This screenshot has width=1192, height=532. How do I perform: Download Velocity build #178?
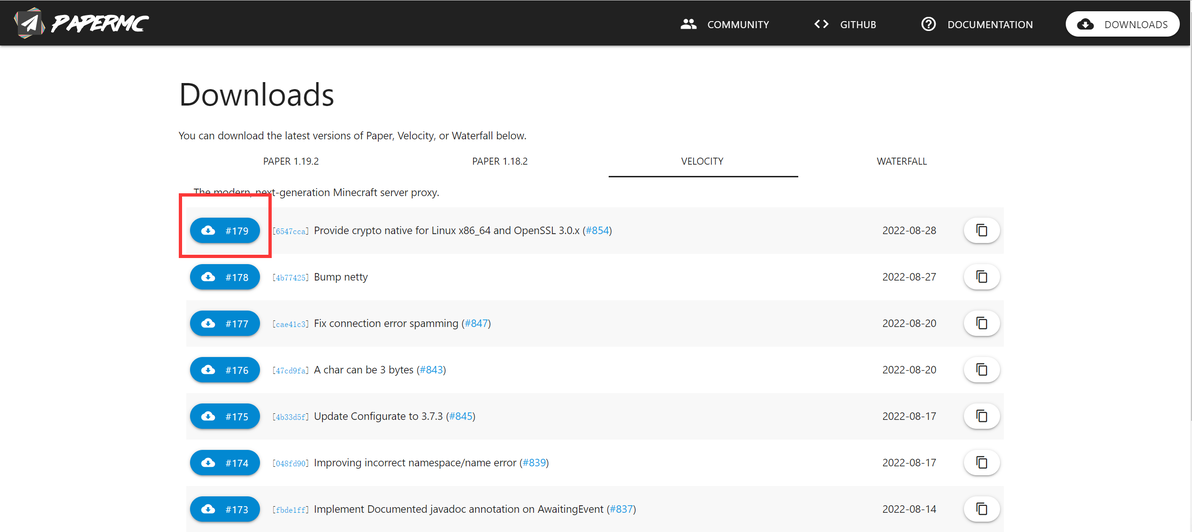[225, 277]
